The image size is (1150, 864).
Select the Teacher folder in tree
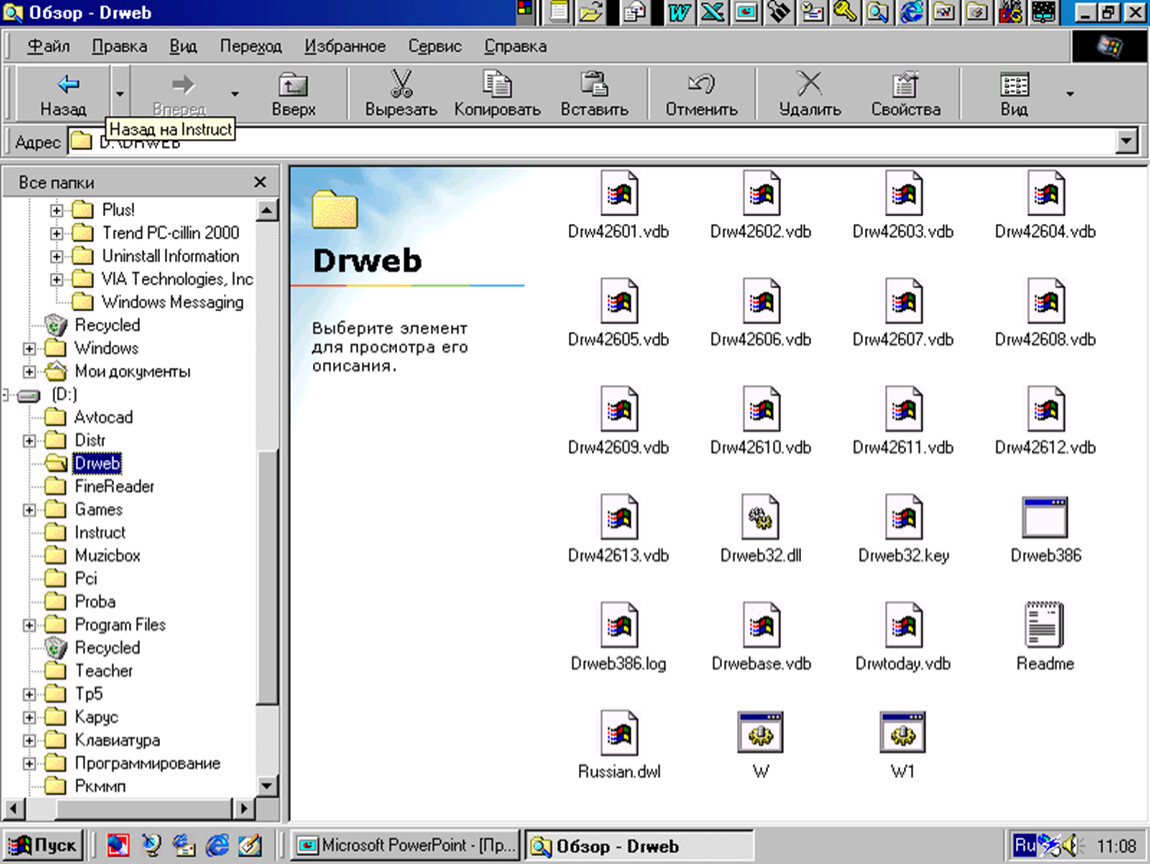(103, 671)
